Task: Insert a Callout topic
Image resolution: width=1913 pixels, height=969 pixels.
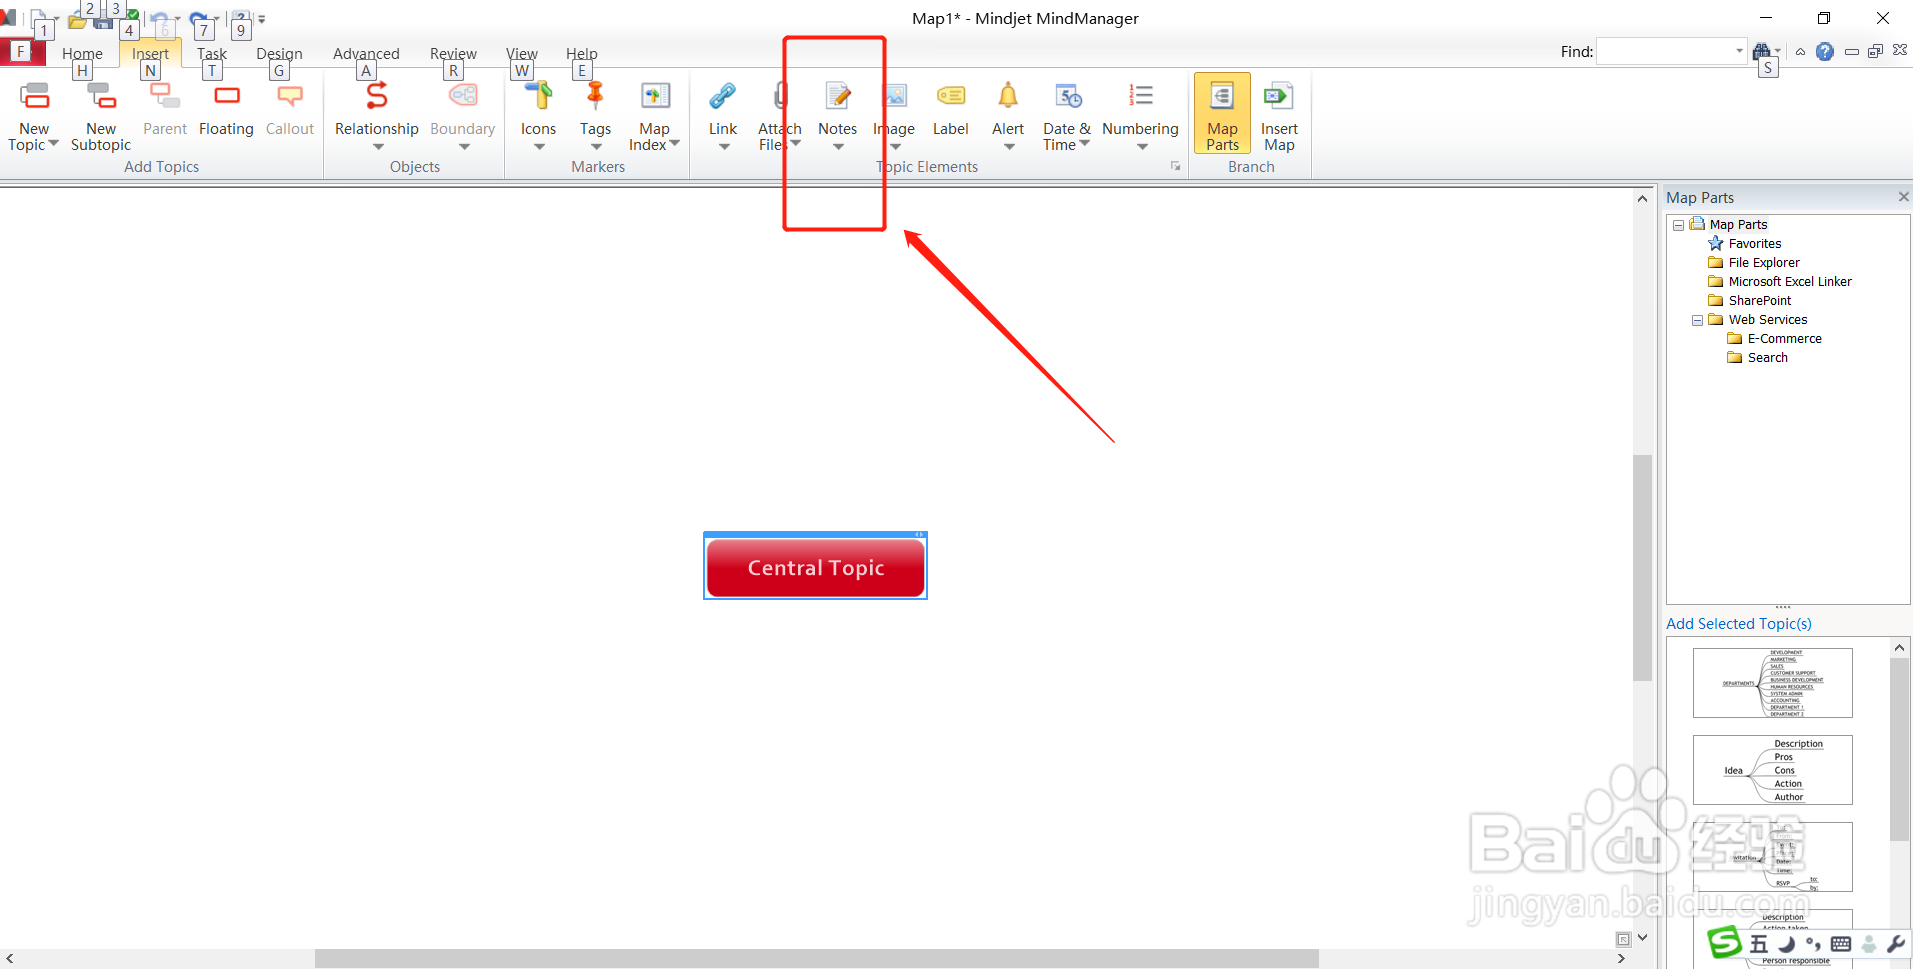Action: [290, 108]
